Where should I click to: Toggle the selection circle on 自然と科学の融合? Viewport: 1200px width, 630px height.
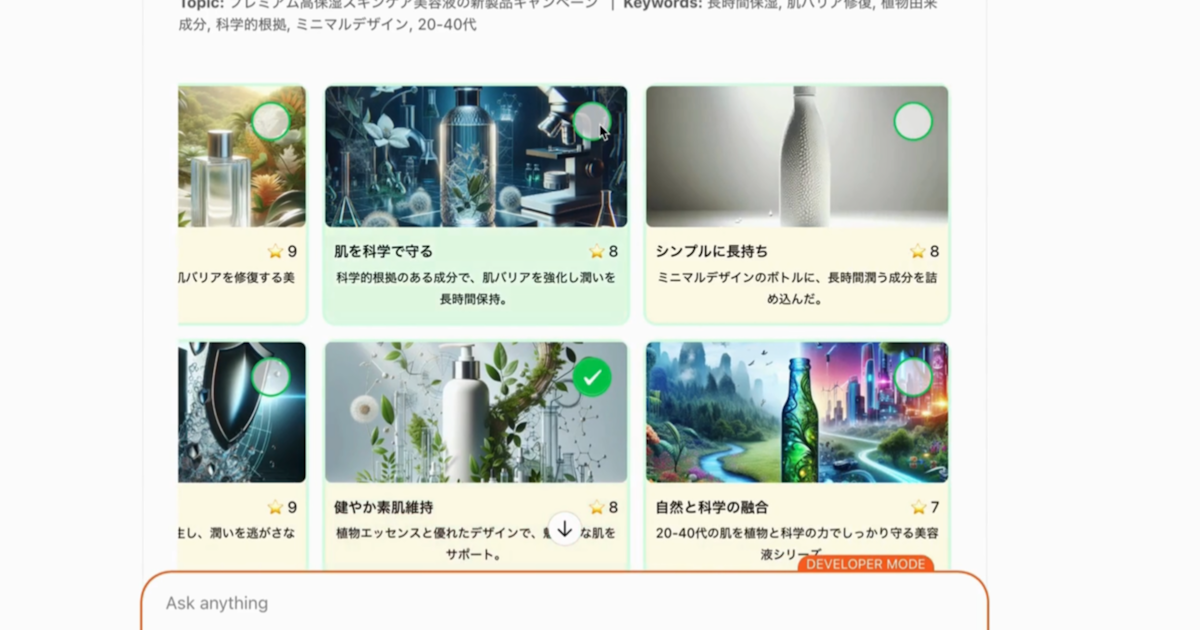tap(912, 378)
